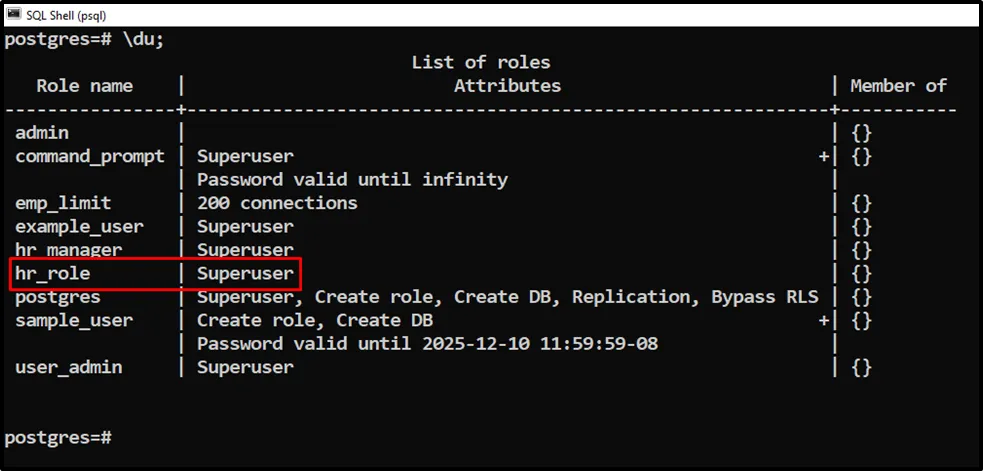Image resolution: width=983 pixels, height=471 pixels.
Task: Click the Attributes column header
Action: click(x=507, y=86)
